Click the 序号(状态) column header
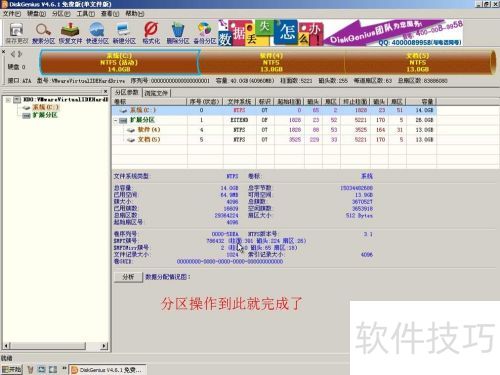This screenshot has height=375, width=500. coord(204,102)
